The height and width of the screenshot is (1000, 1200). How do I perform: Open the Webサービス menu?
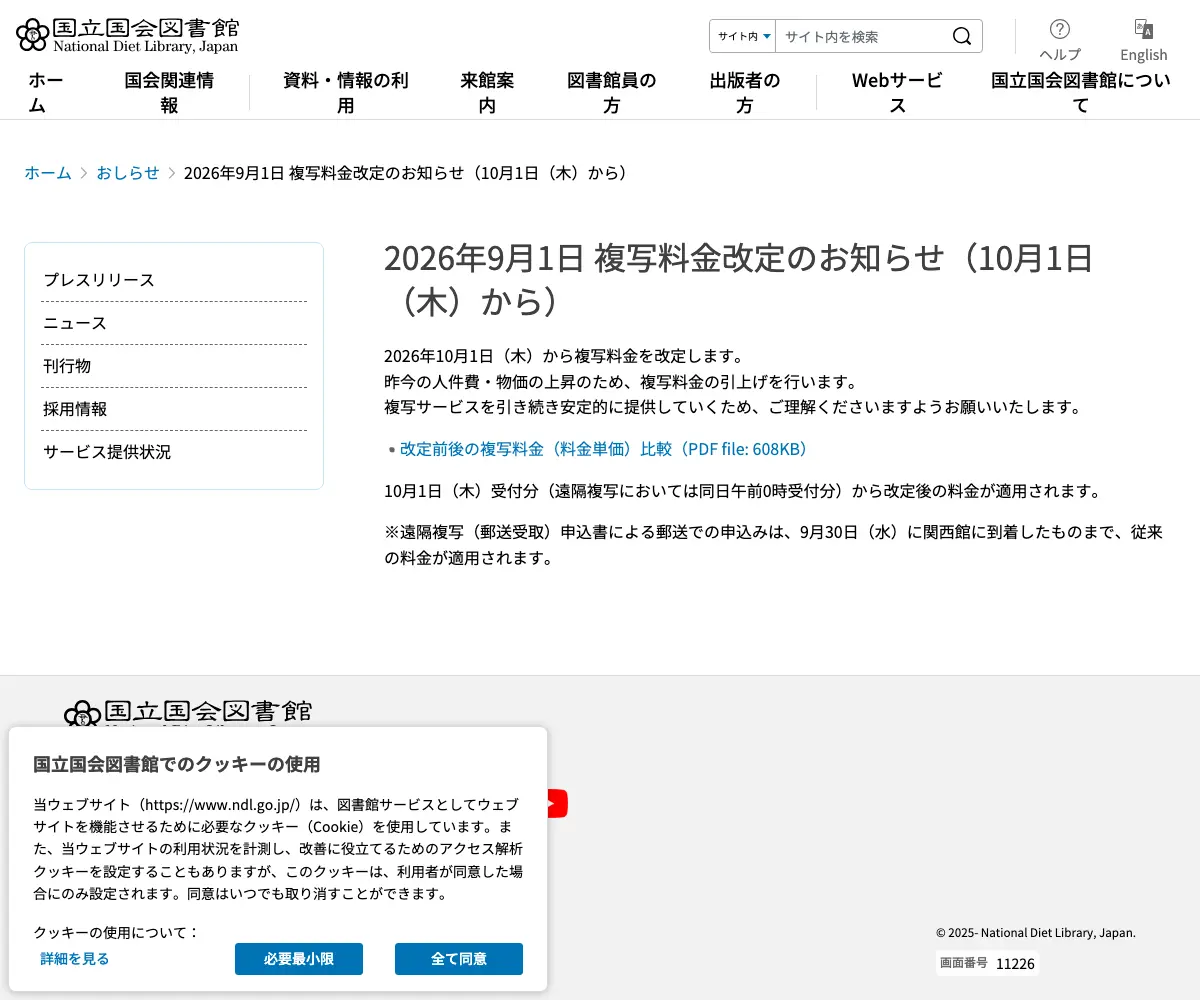point(897,93)
